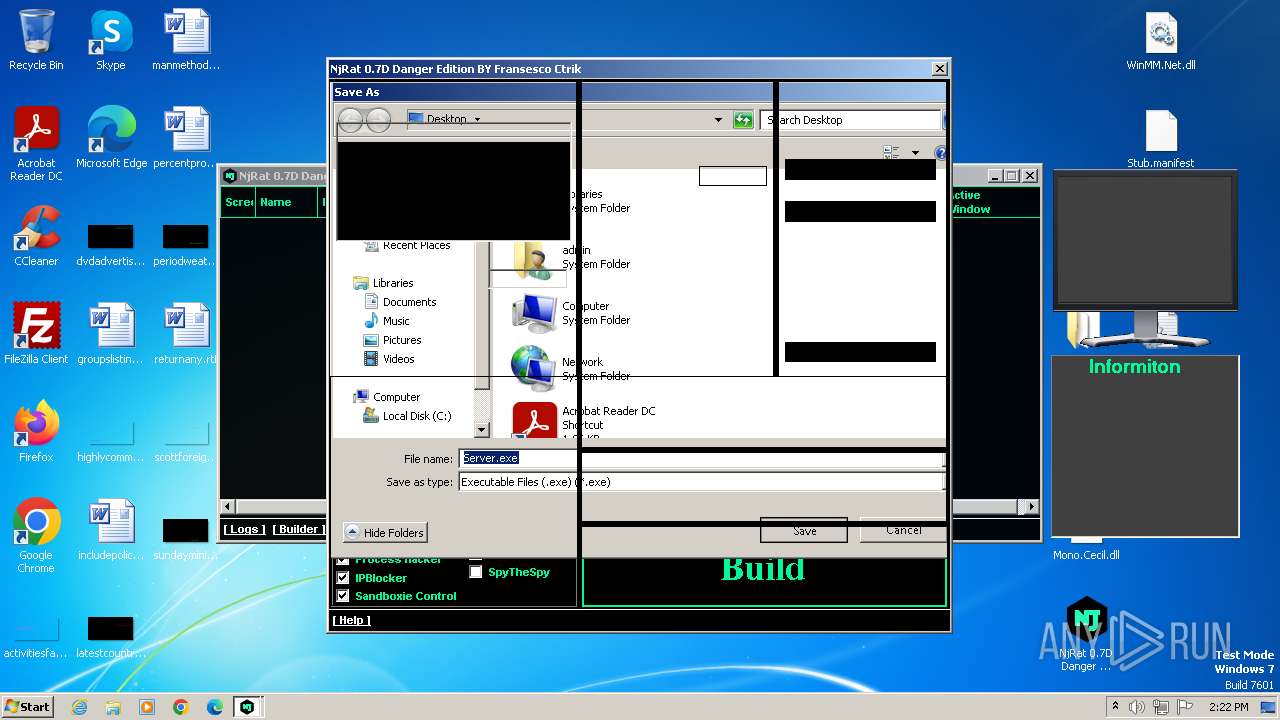Open the [ Logs ] tab in NjRat window
1280x720 pixels.
tap(244, 529)
